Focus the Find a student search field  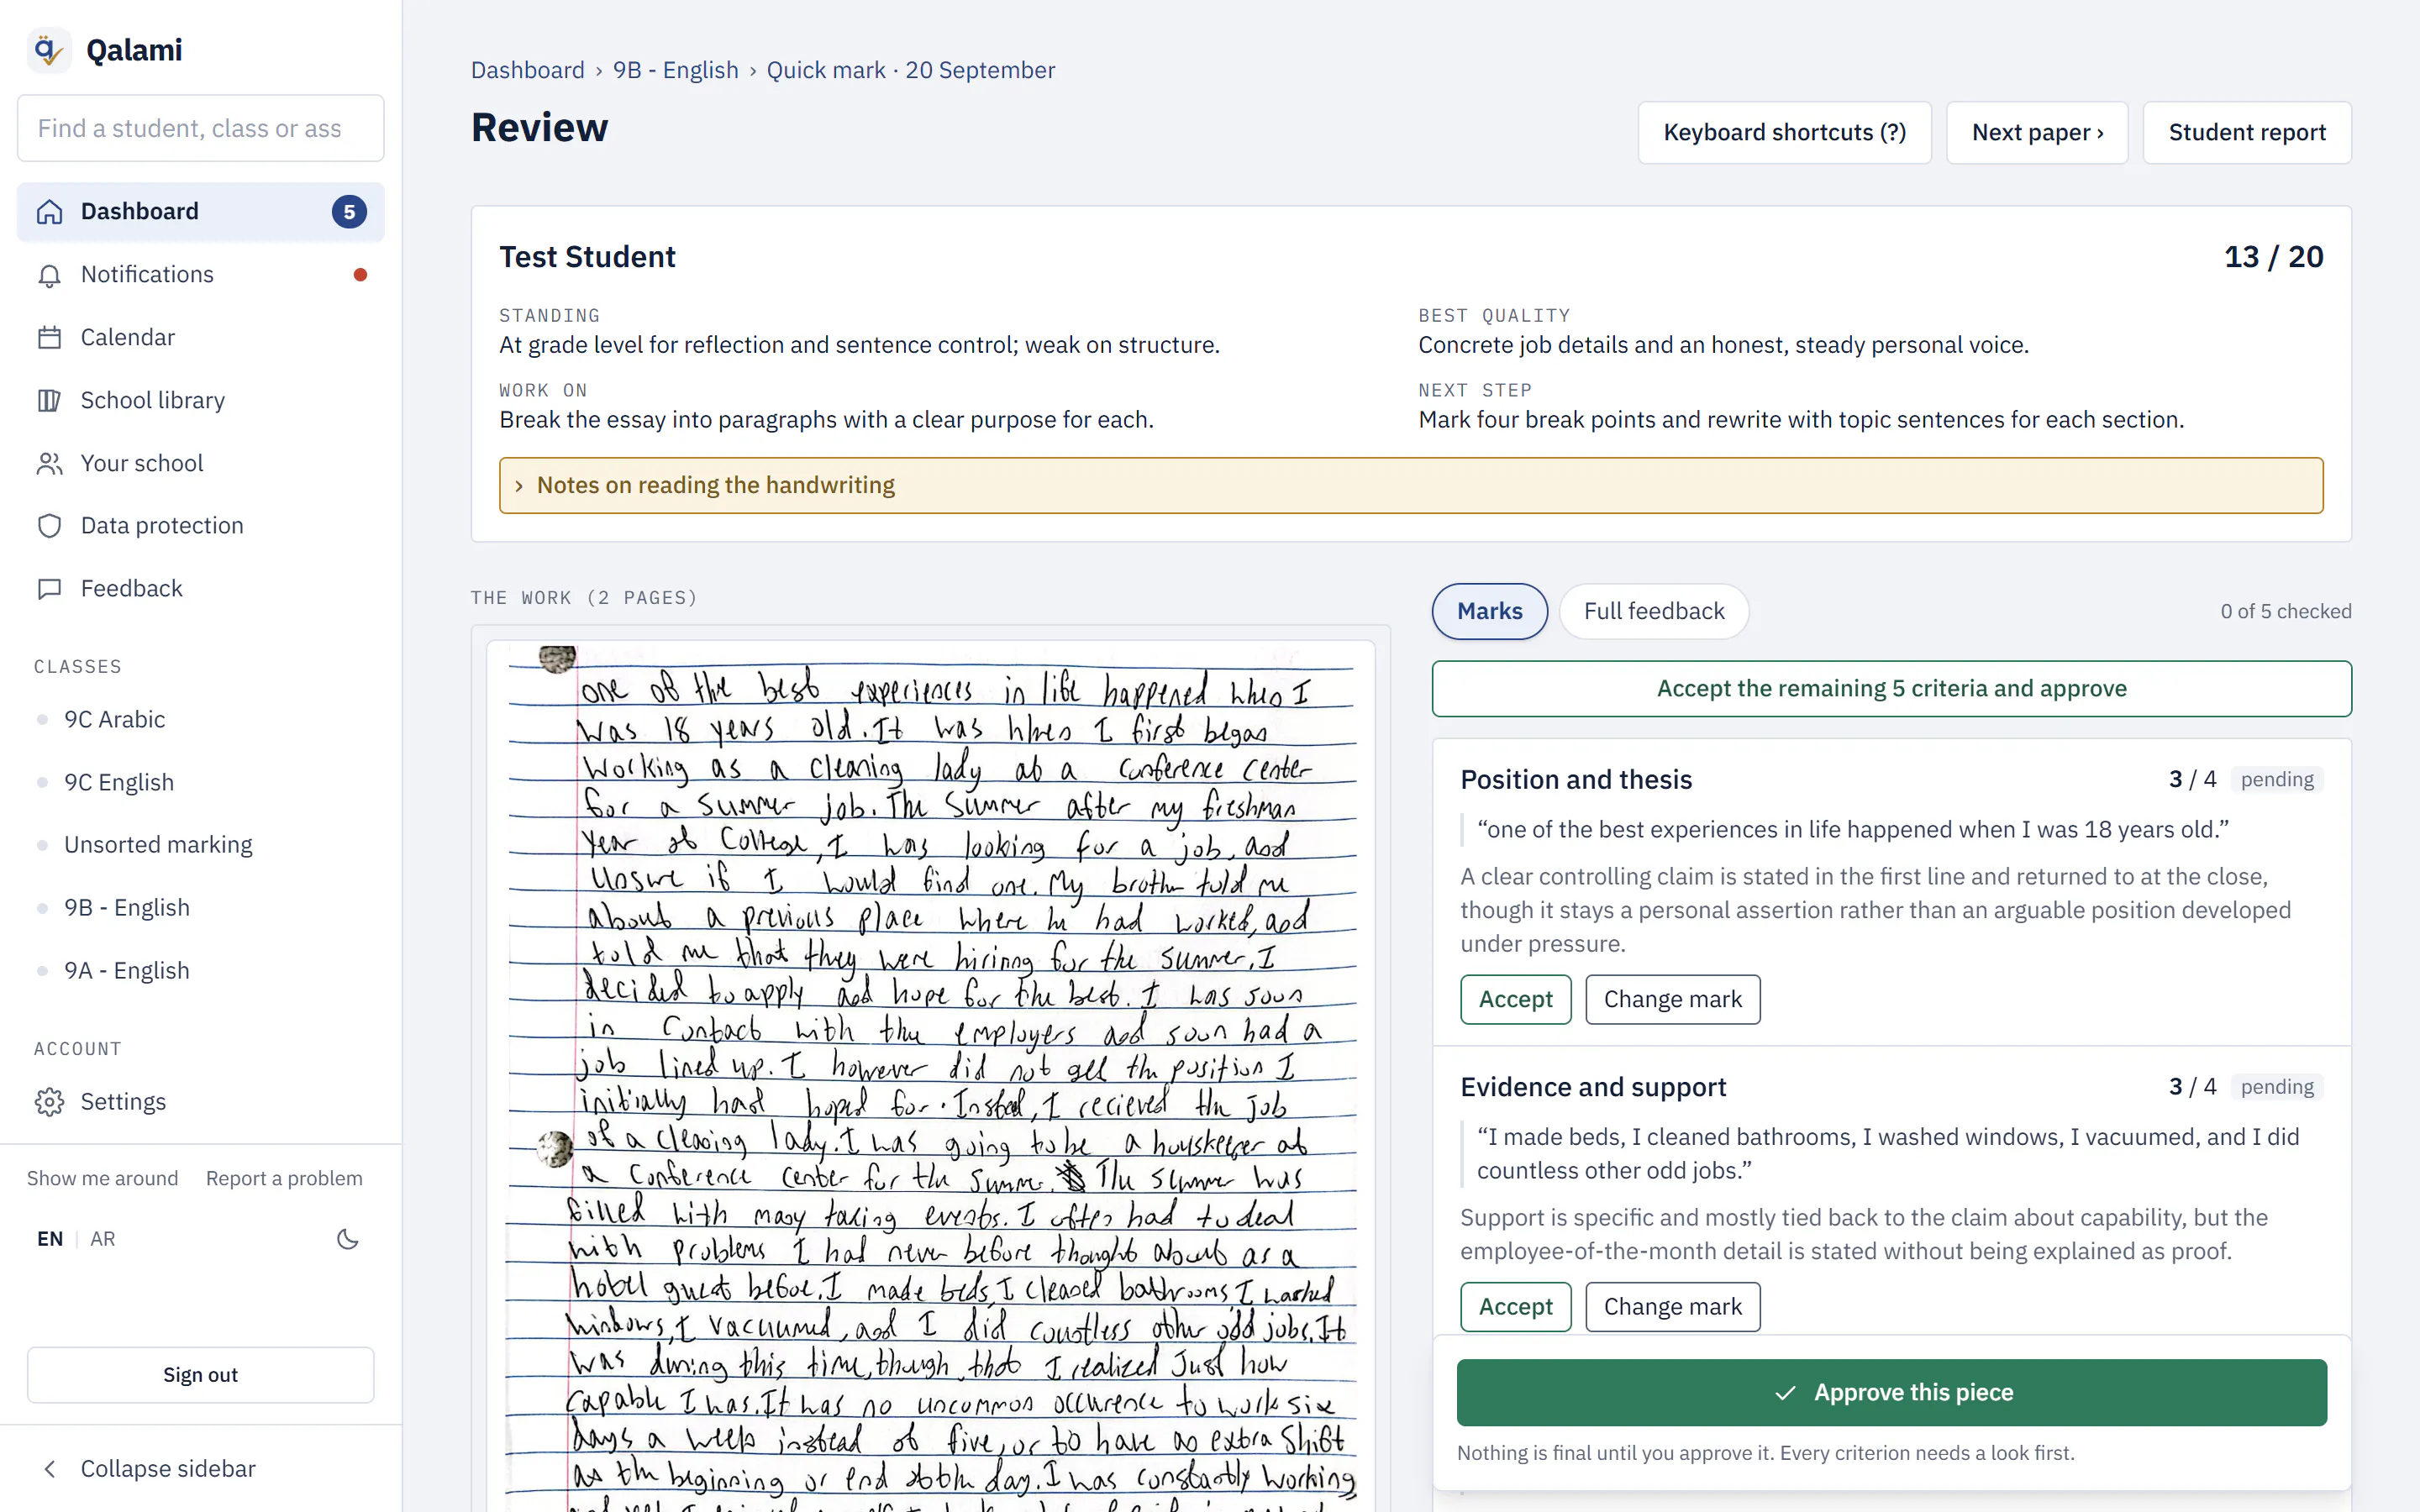point(200,129)
